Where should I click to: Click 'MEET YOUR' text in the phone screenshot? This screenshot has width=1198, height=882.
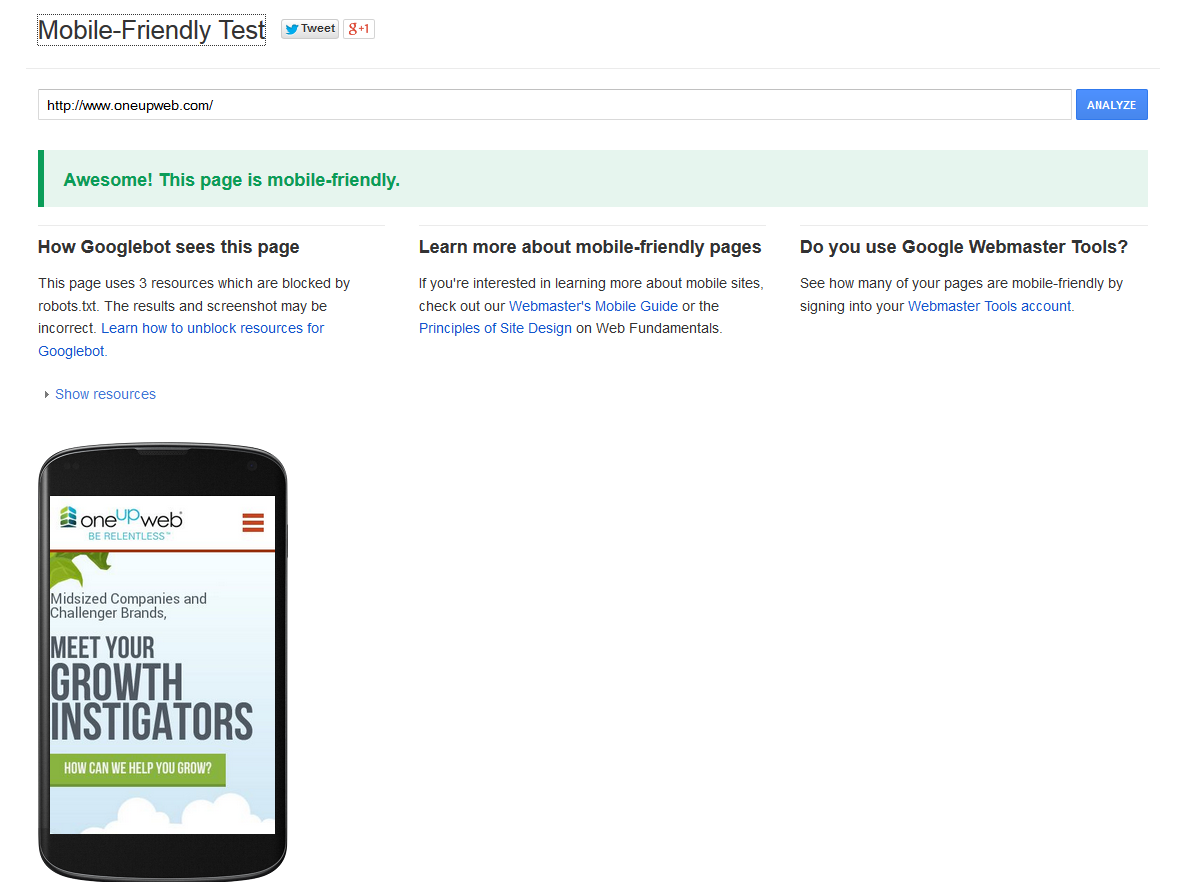click(x=102, y=647)
